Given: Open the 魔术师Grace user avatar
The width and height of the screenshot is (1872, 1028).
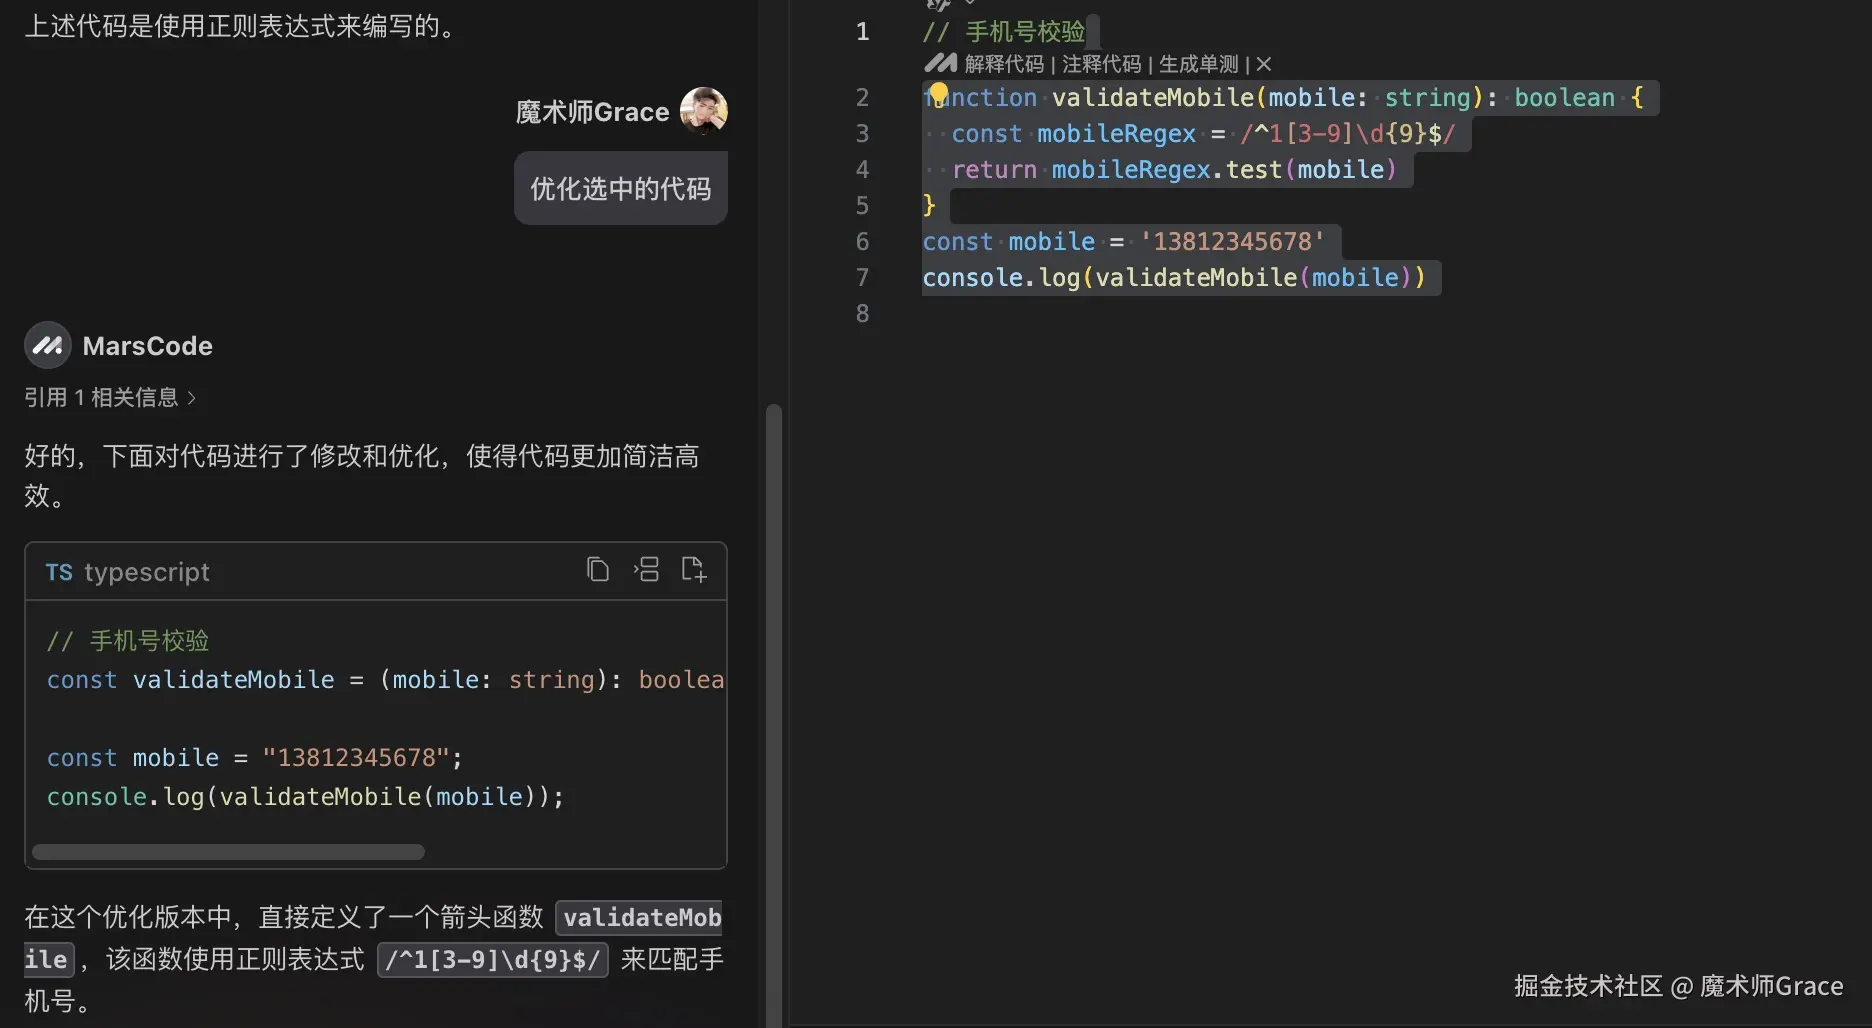Looking at the screenshot, I should pyautogui.click(x=704, y=111).
